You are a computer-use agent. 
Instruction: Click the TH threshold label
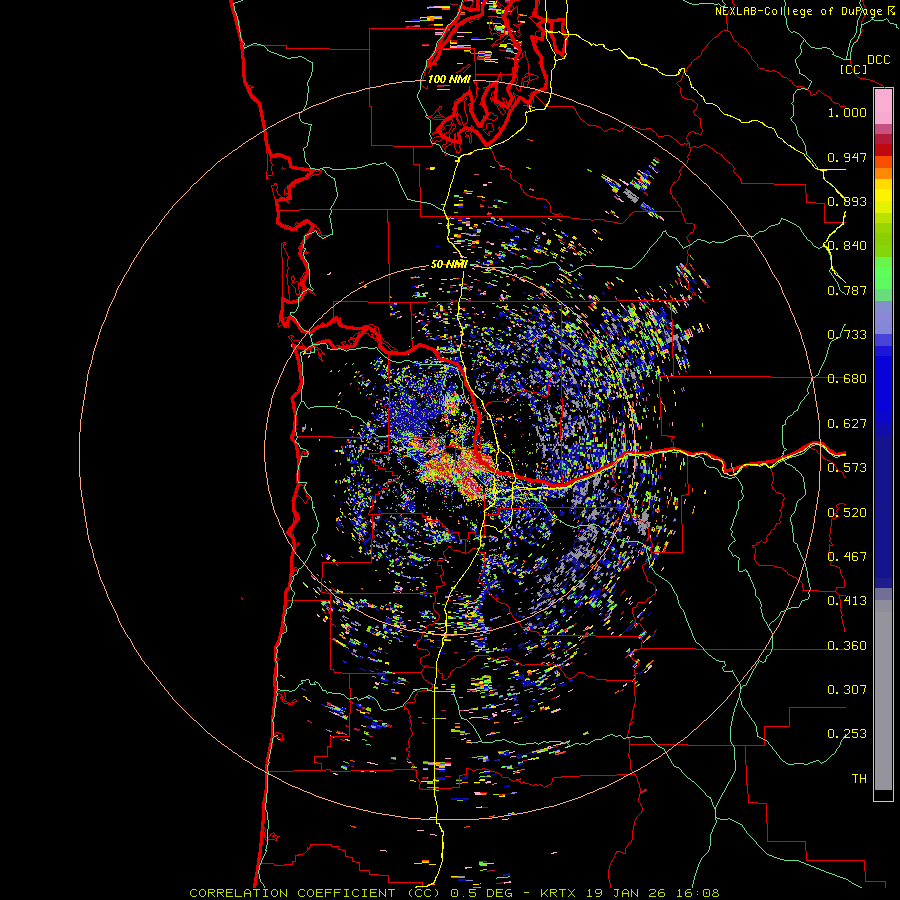click(859, 779)
